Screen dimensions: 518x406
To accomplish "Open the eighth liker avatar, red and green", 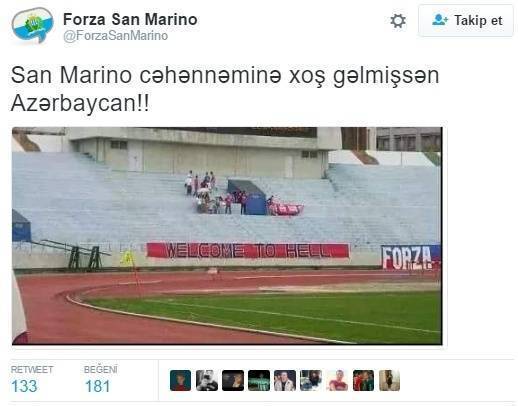I will pos(363,380).
